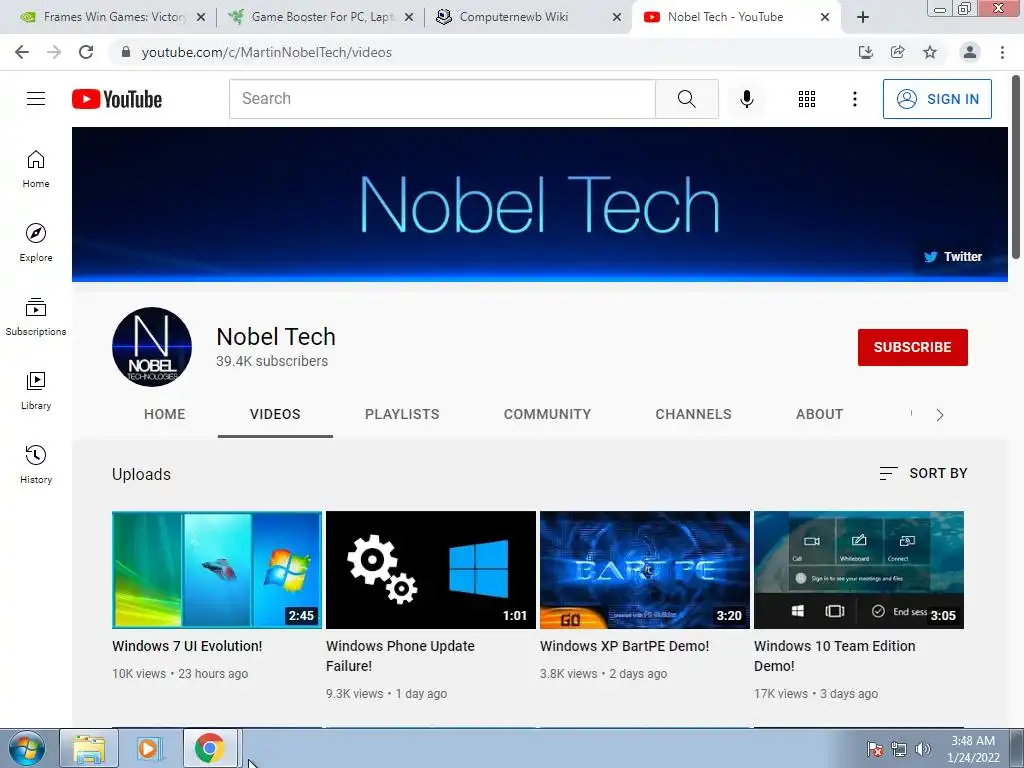Switch to Game Booster For PC tab
Image resolution: width=1024 pixels, height=768 pixels.
320,17
